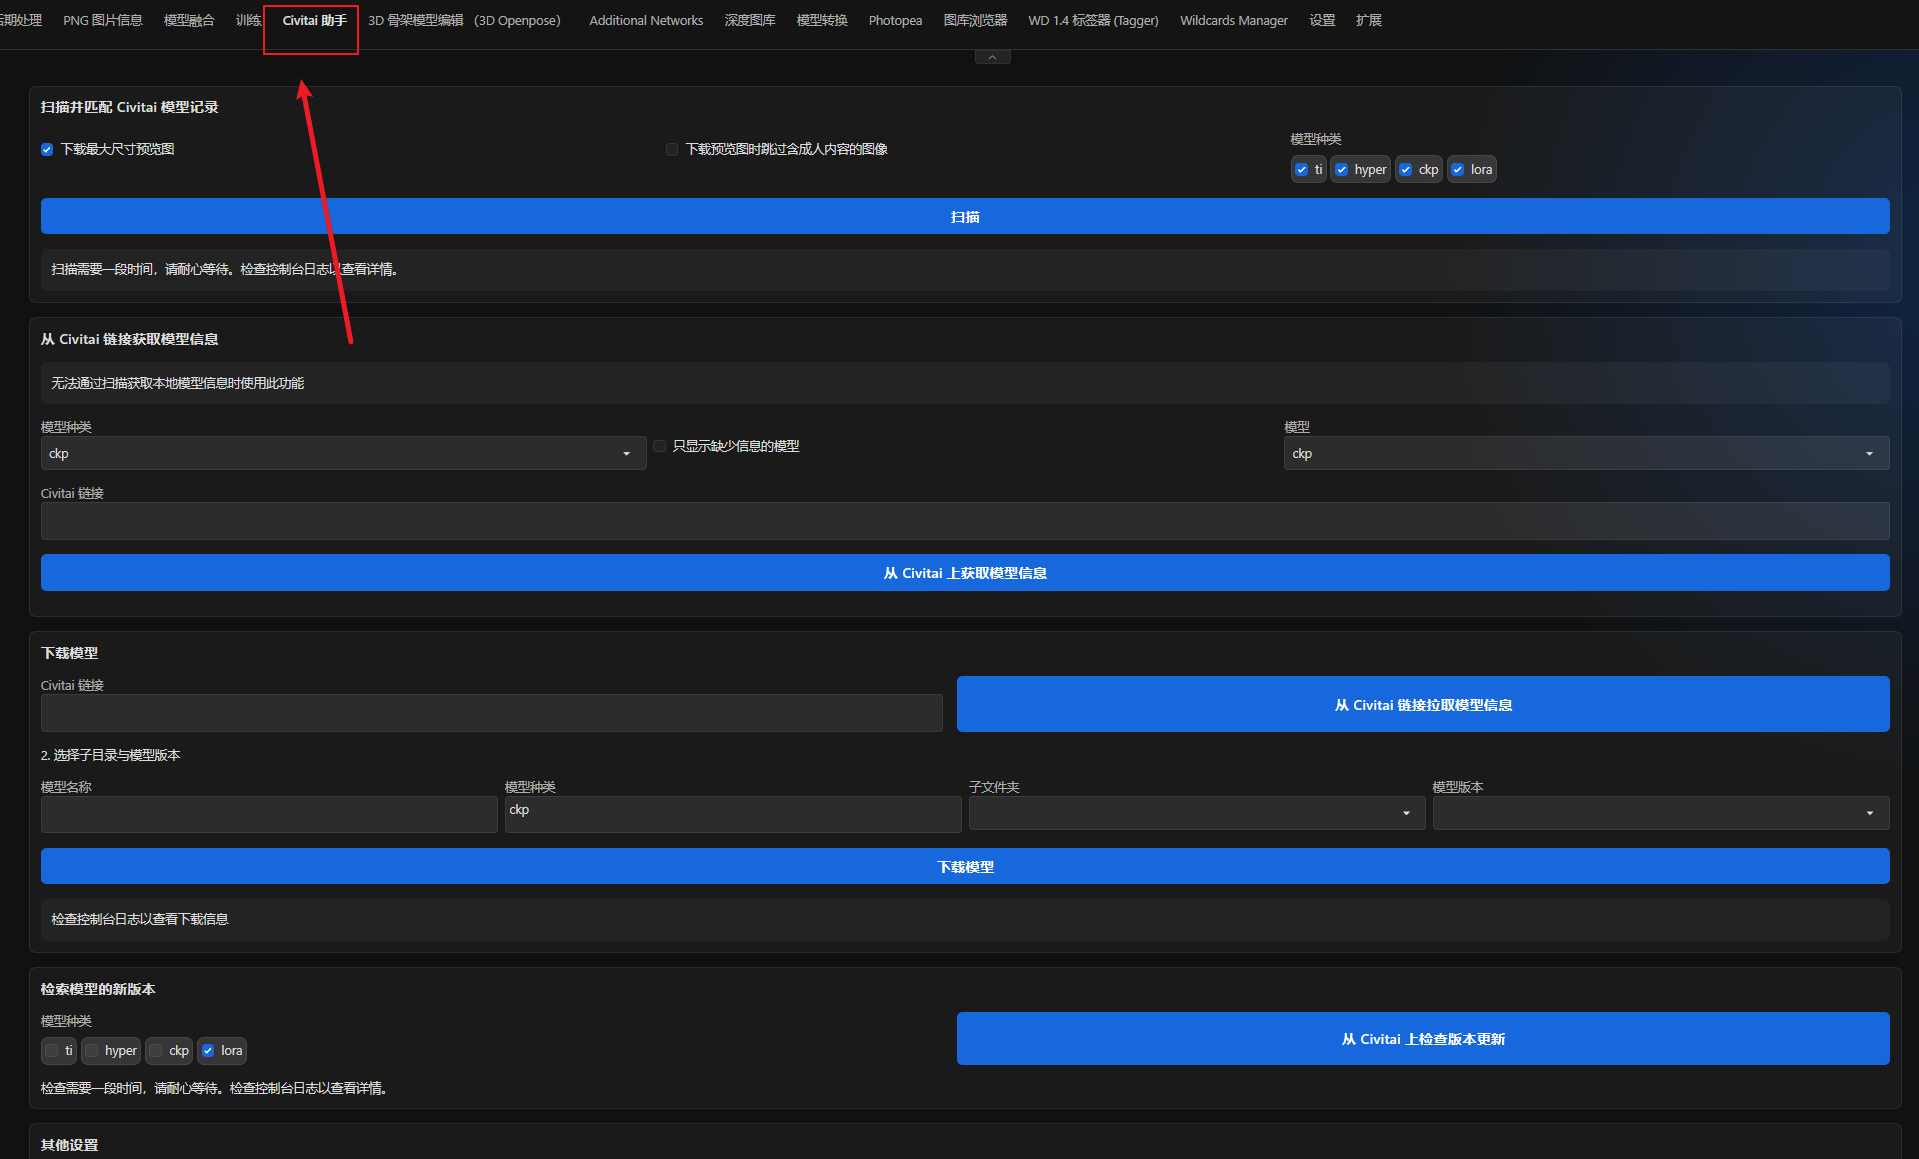The height and width of the screenshot is (1159, 1919).
Task: Switch to the Photopea tab
Action: (895, 20)
